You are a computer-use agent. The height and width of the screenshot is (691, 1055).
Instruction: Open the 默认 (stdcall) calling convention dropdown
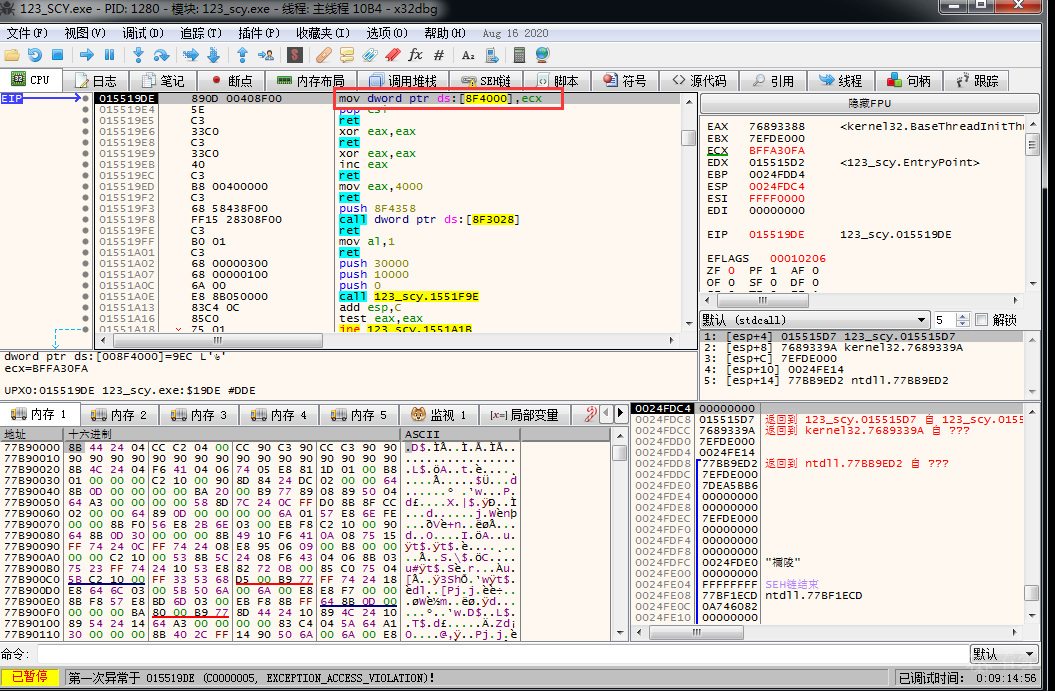click(x=814, y=320)
